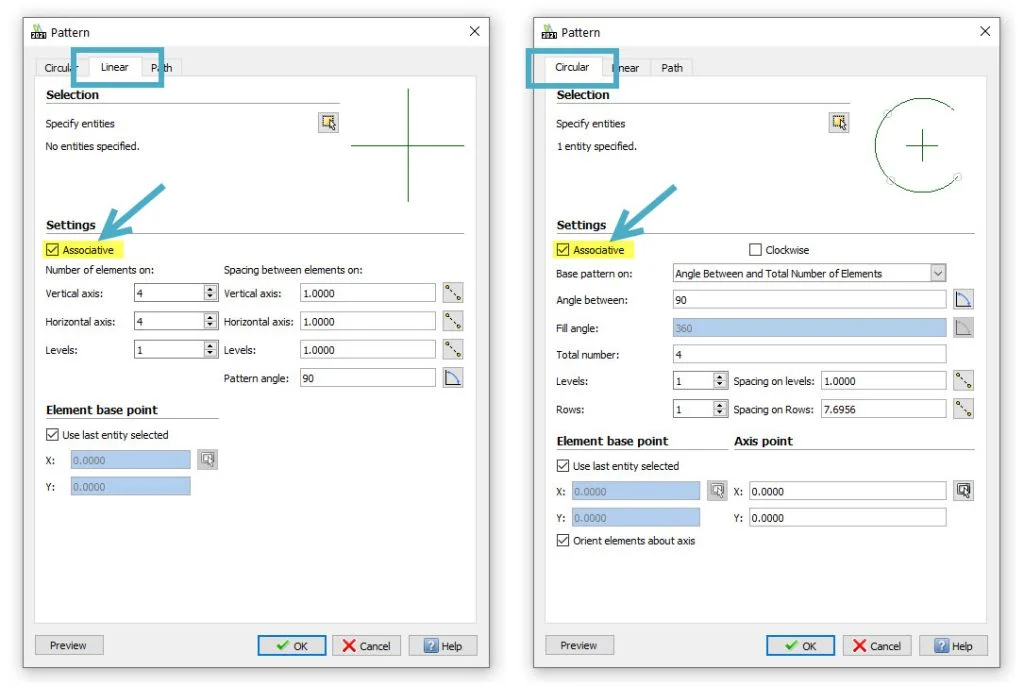This screenshot has width=1024, height=686.
Task: Click Specify entities picker in the Linear dialog
Action: (x=328, y=123)
